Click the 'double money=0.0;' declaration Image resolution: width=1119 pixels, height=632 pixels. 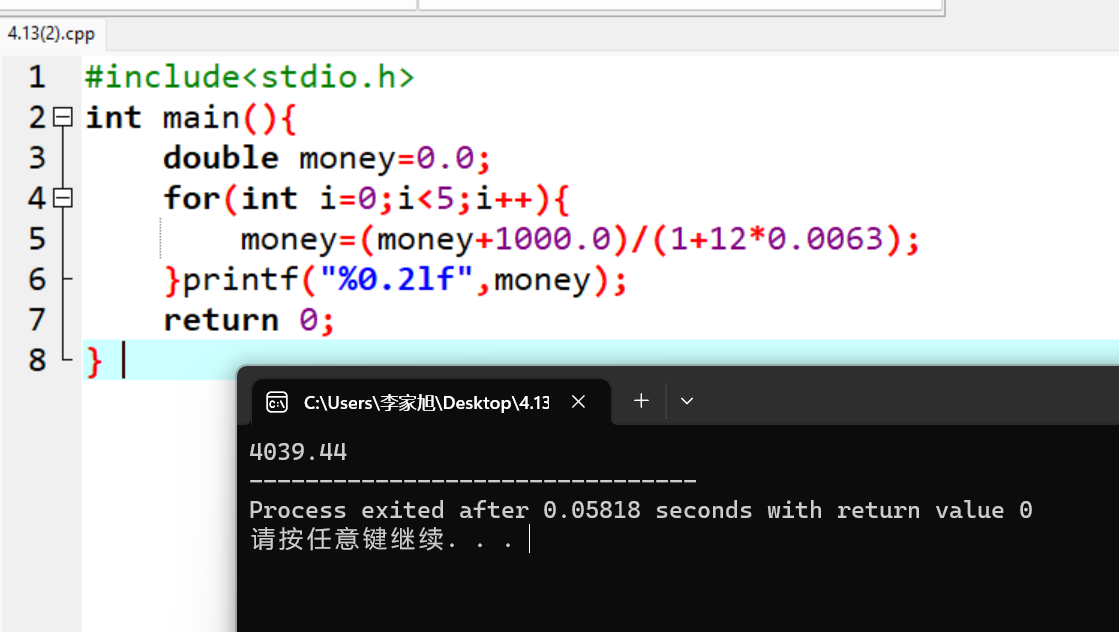327,158
